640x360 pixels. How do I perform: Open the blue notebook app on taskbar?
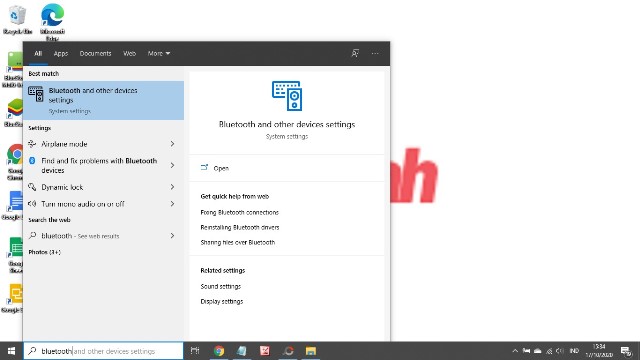pos(242,351)
